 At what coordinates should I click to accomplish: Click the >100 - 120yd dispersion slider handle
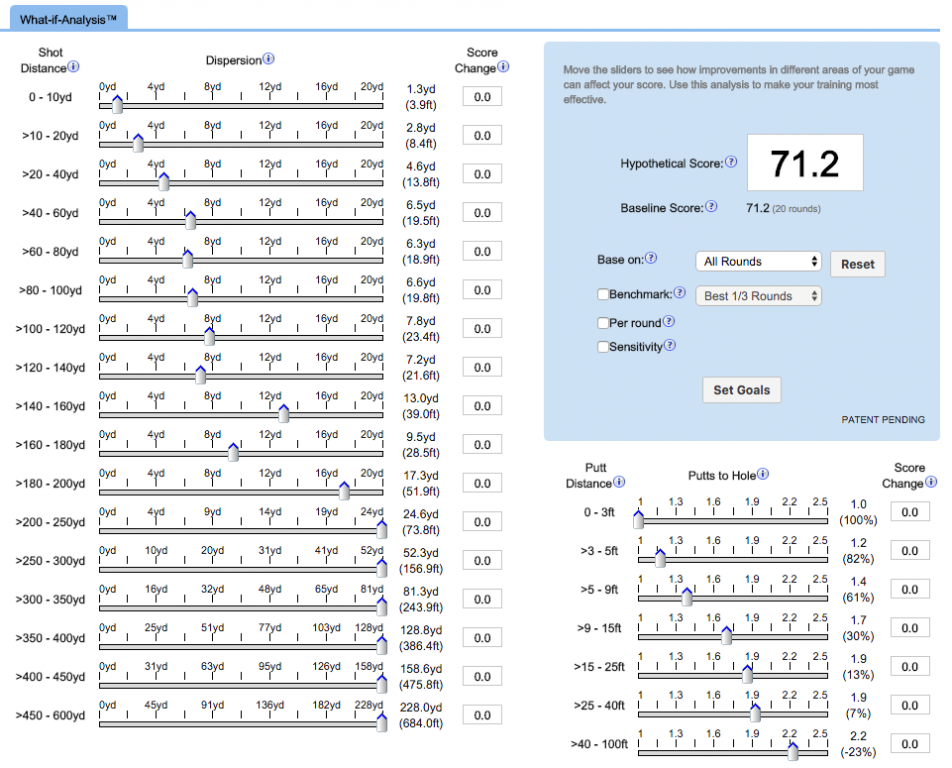click(x=209, y=336)
